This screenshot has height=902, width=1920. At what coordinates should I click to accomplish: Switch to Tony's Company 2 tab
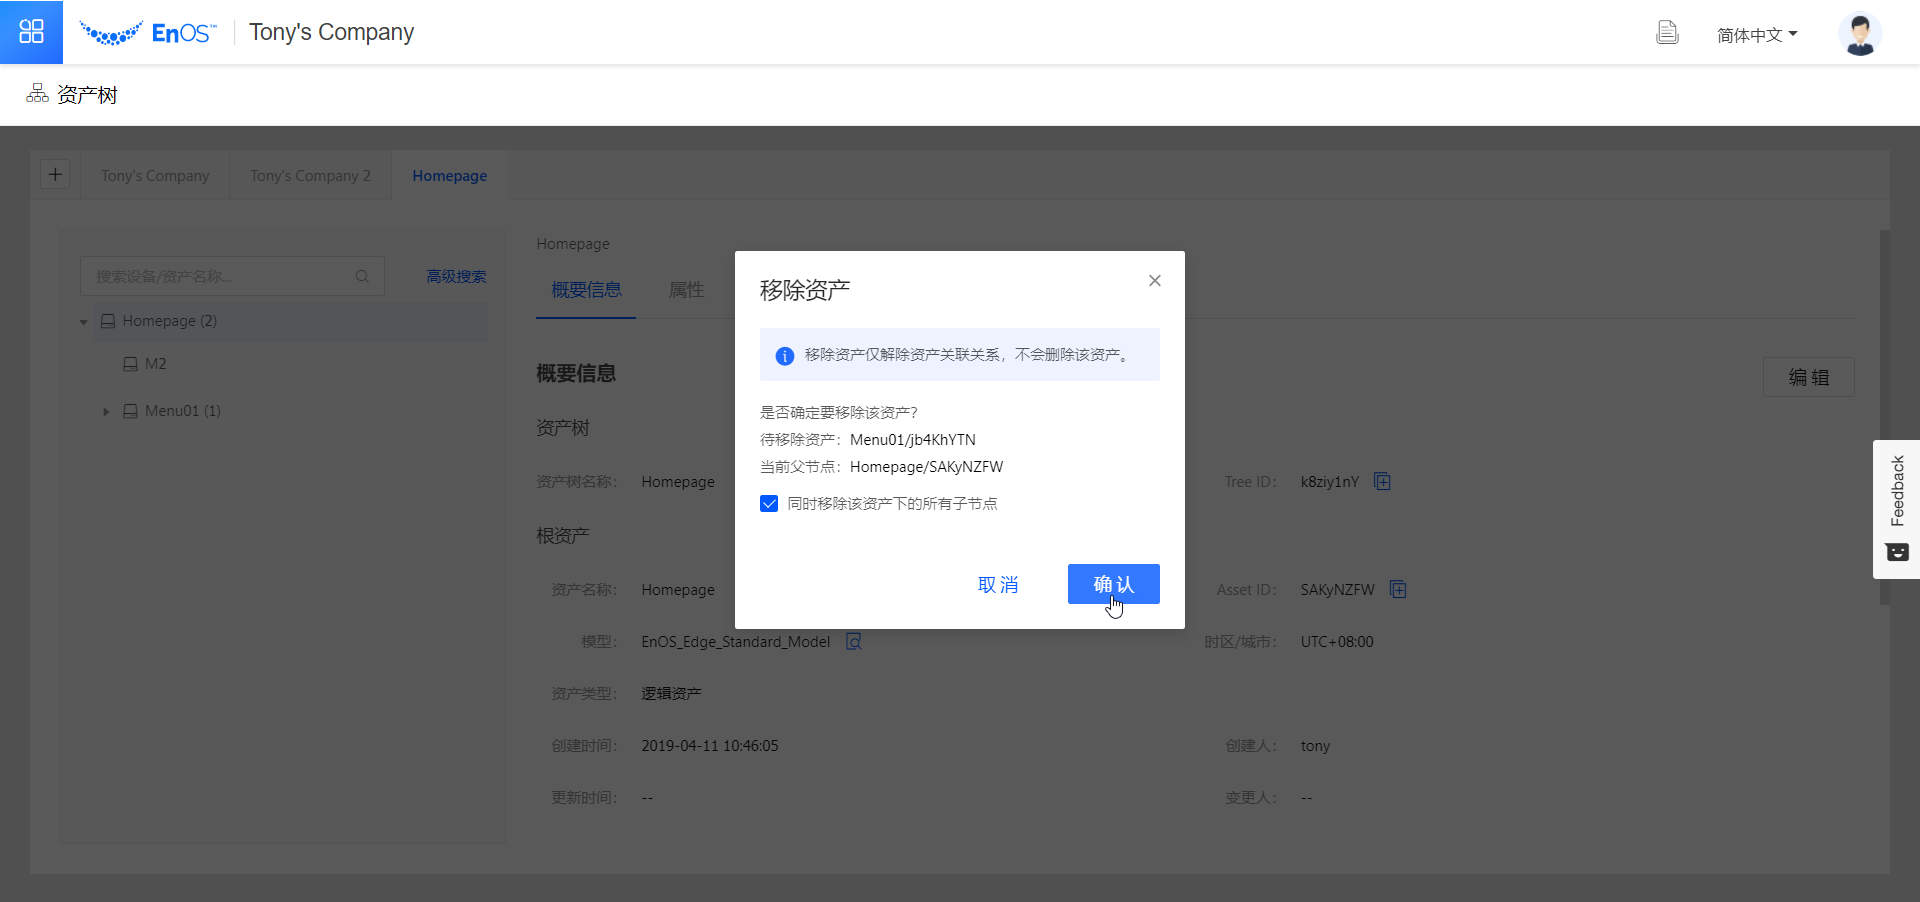point(310,176)
